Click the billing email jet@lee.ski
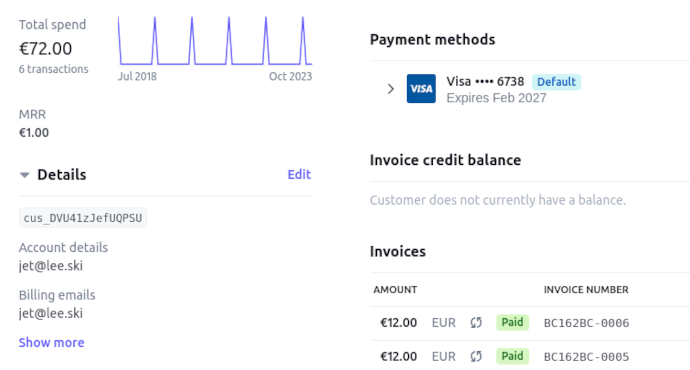 pos(51,313)
